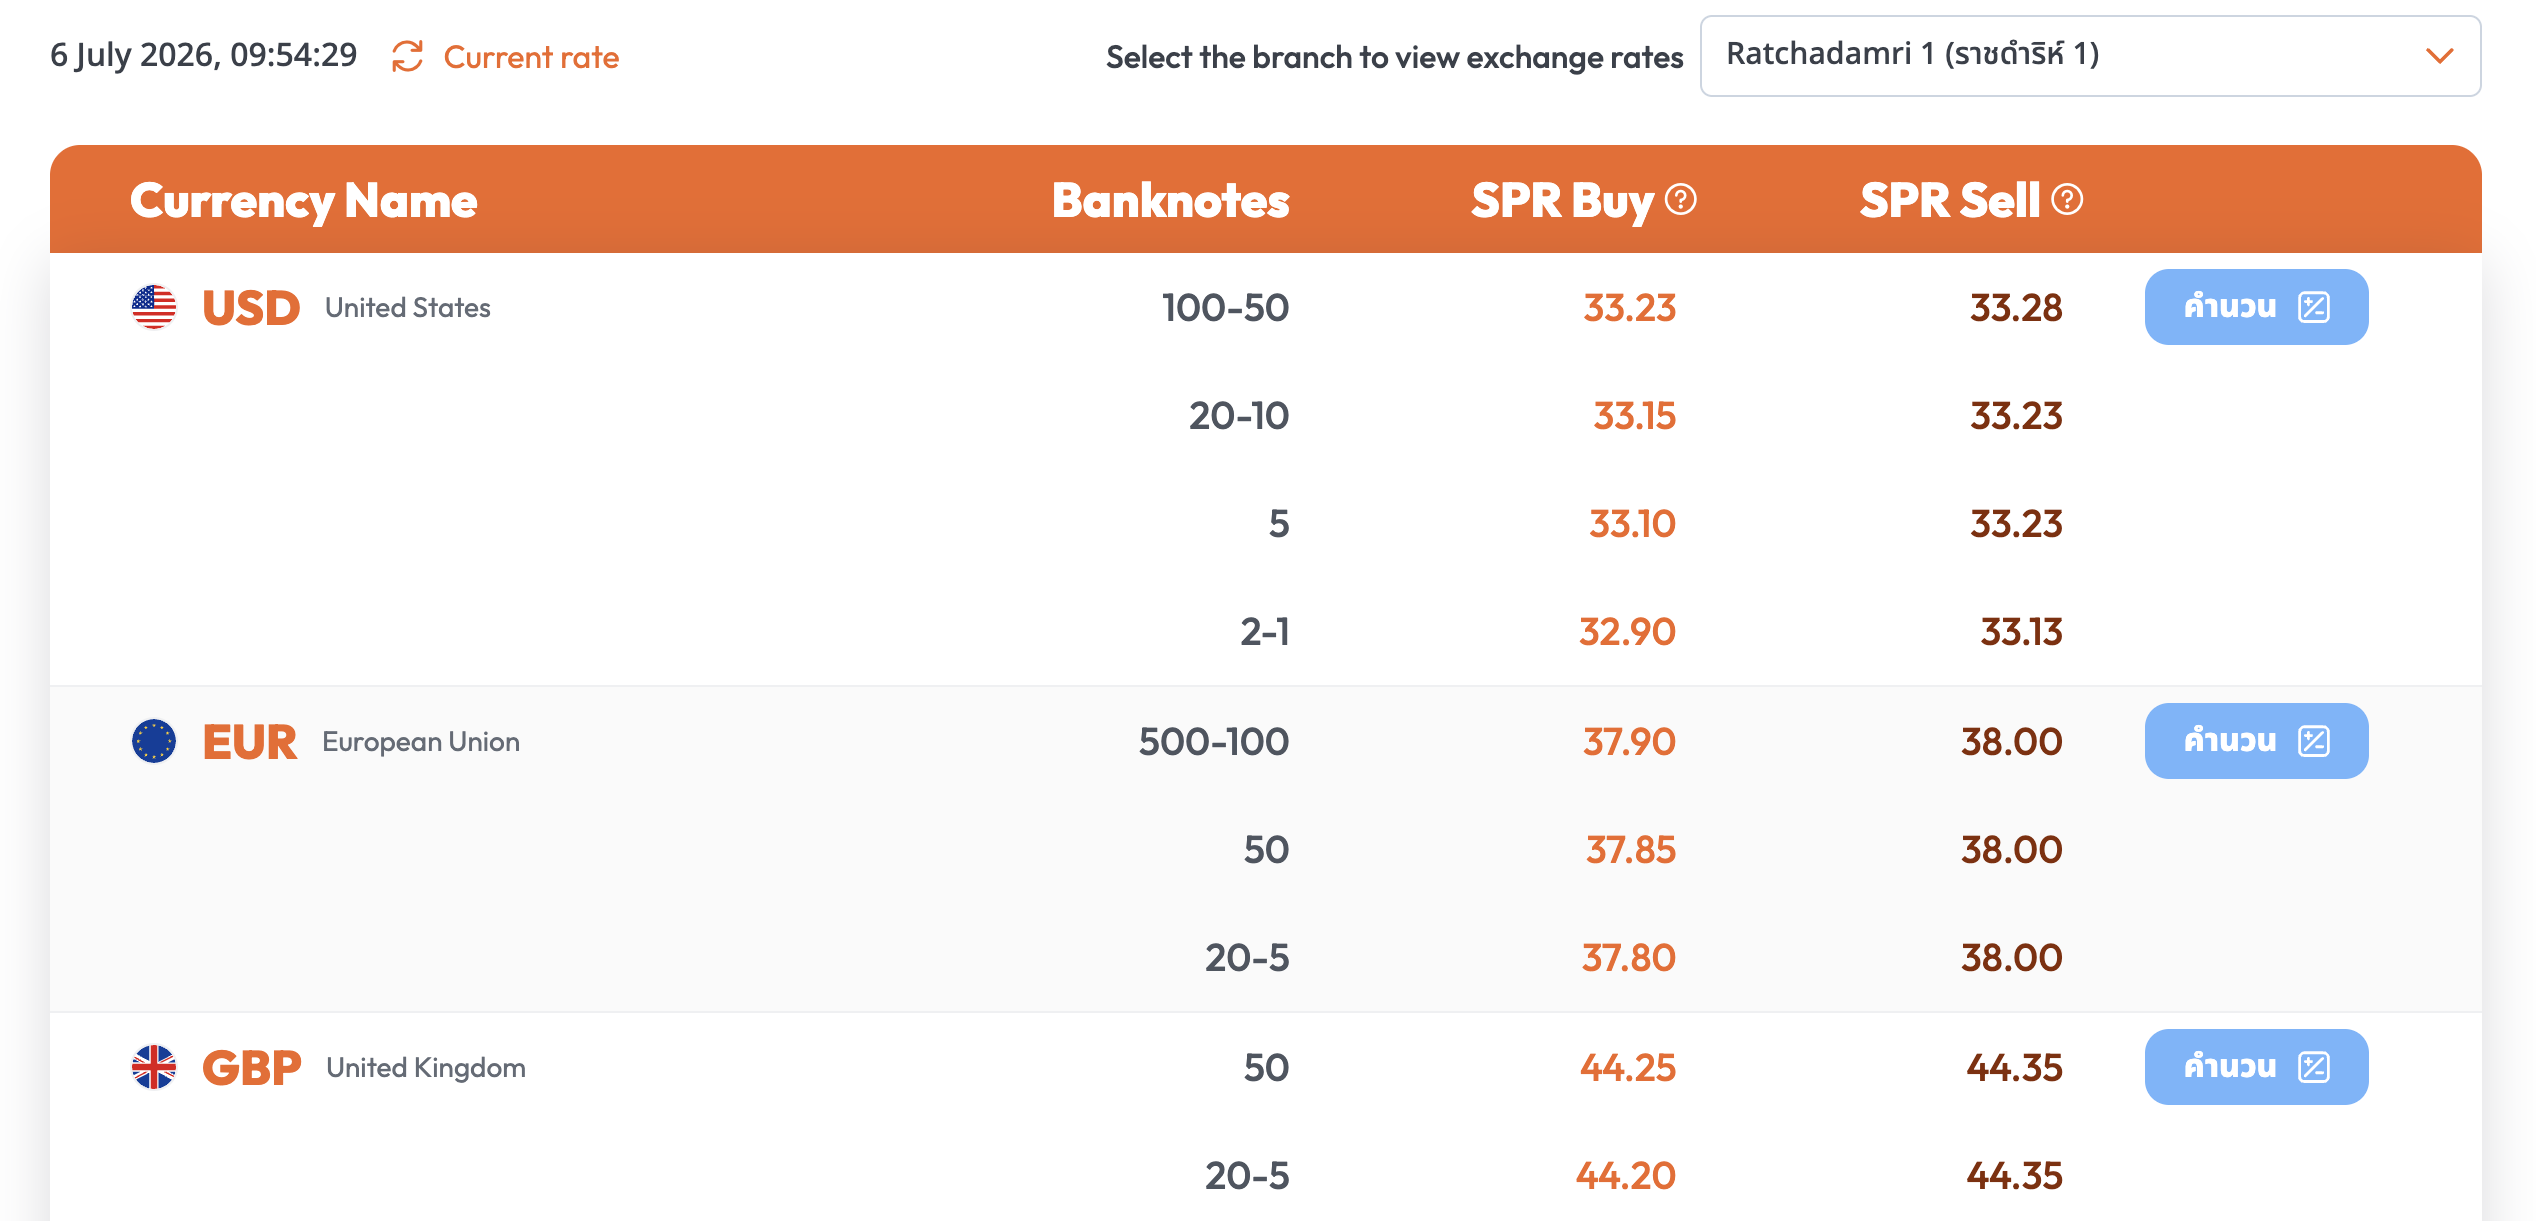The height and width of the screenshot is (1221, 2536).
Task: Click the United Kingdom flag icon
Action: (x=154, y=1067)
